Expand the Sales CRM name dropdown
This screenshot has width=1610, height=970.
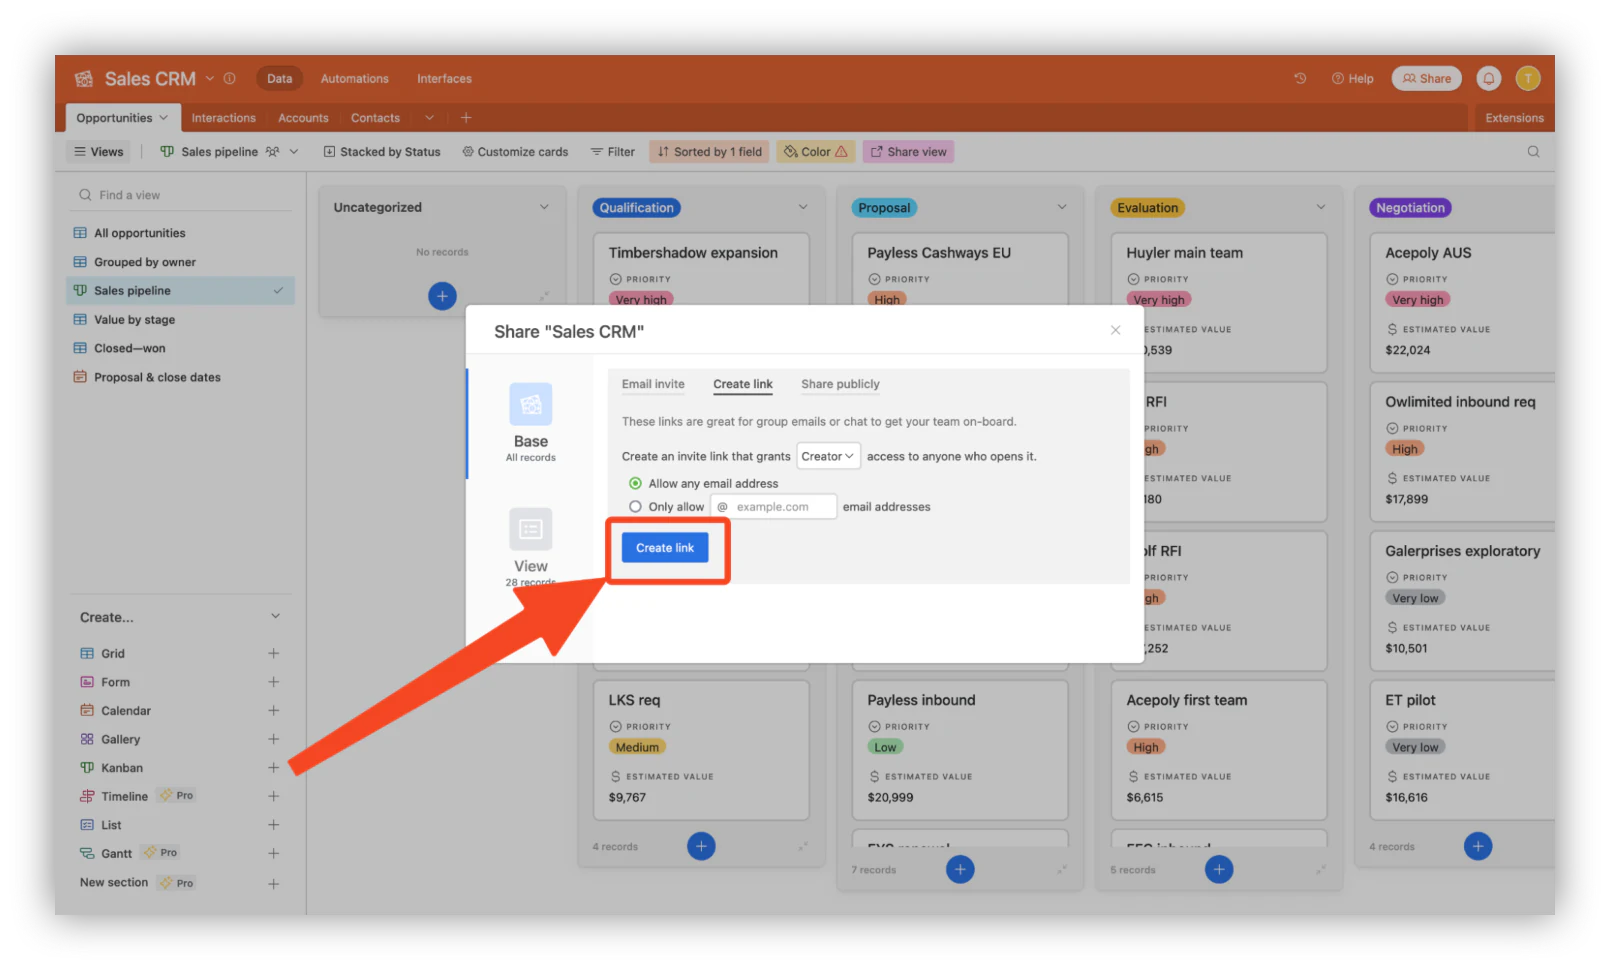tap(210, 78)
